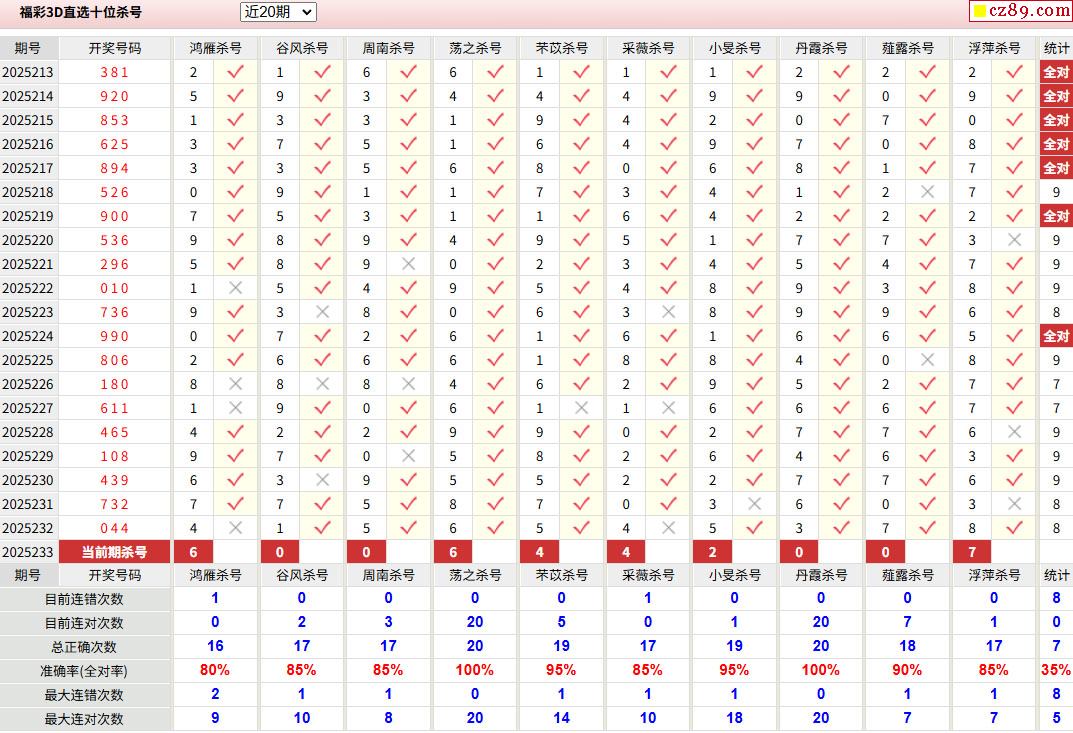Click the X mark for 谷风杀号 in row 2025230
The height and width of the screenshot is (733, 1073).
point(322,480)
